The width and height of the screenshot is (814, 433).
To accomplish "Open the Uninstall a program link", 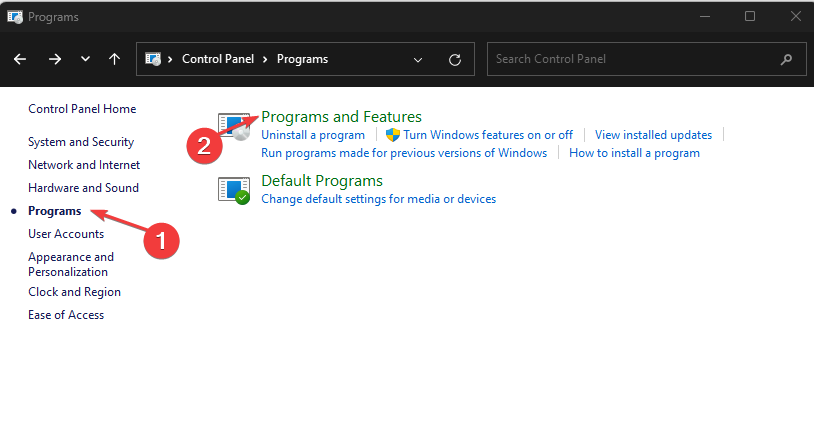I will click(313, 135).
